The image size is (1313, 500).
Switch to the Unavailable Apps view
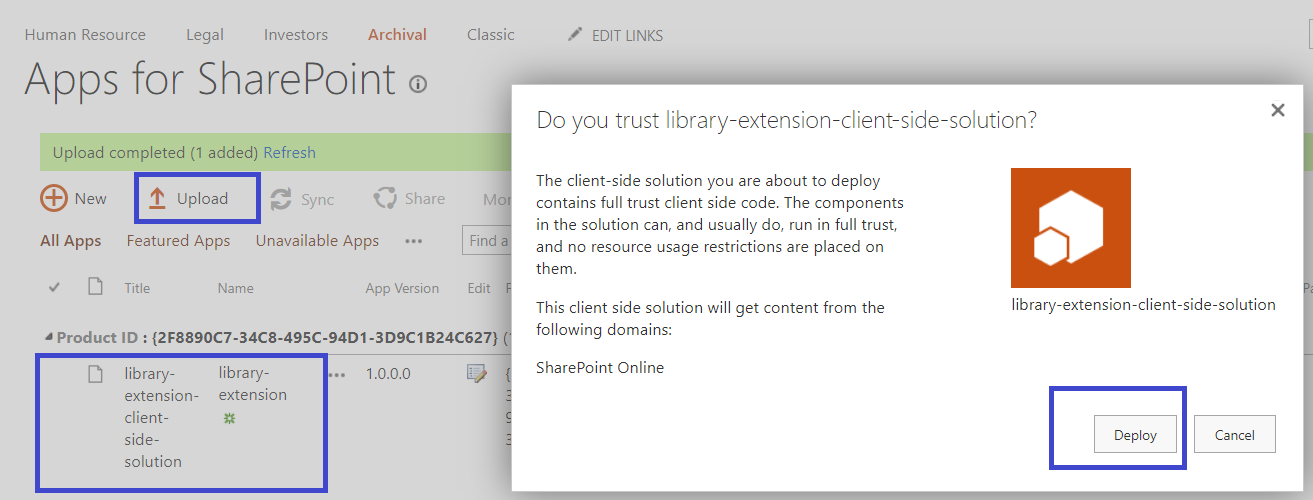(317, 241)
